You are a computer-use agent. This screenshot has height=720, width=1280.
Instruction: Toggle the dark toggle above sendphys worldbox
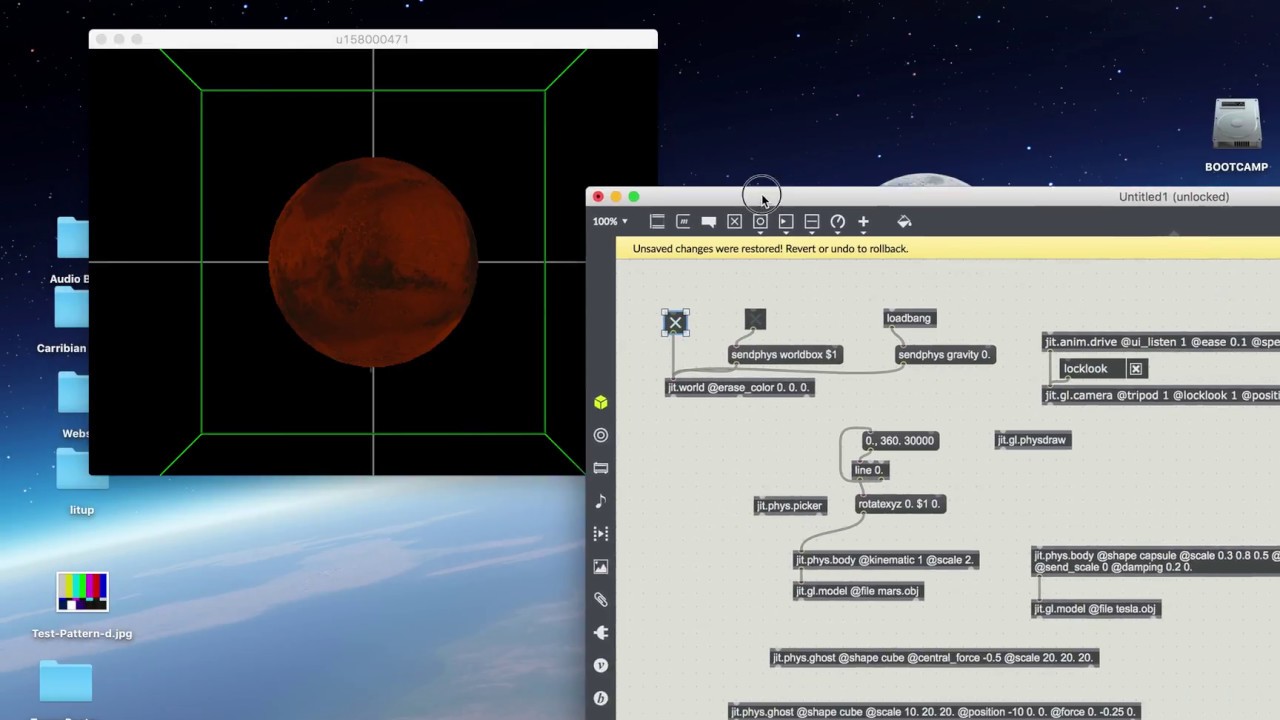click(x=755, y=319)
